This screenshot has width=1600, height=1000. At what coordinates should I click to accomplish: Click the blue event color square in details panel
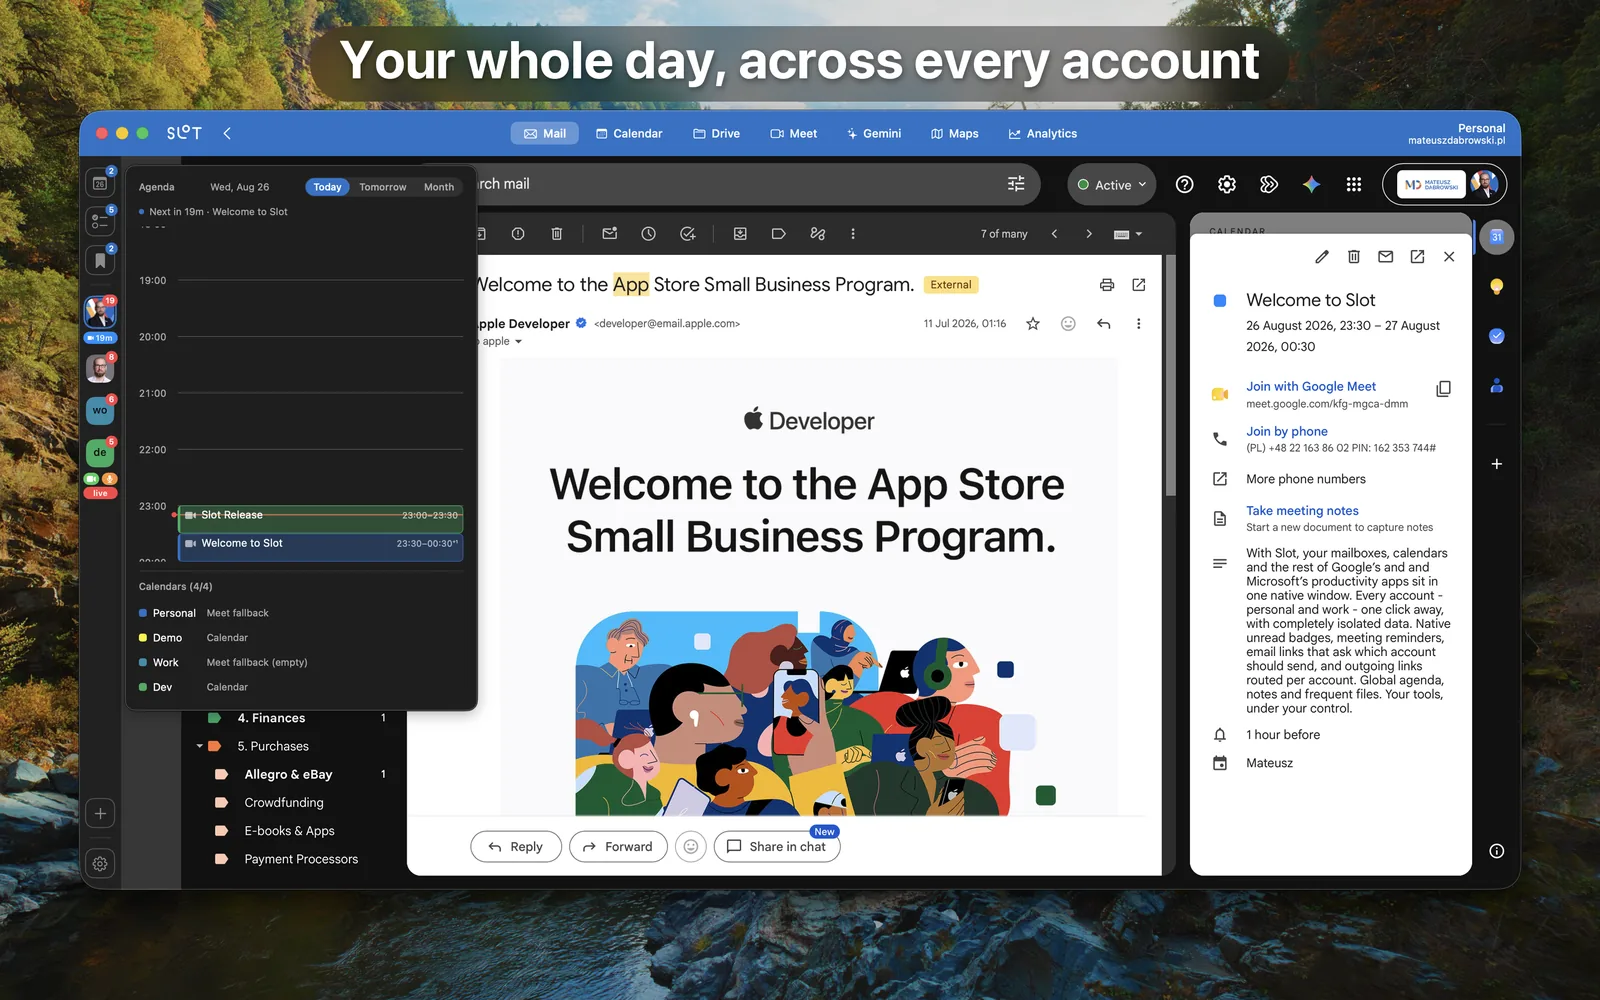click(1220, 301)
